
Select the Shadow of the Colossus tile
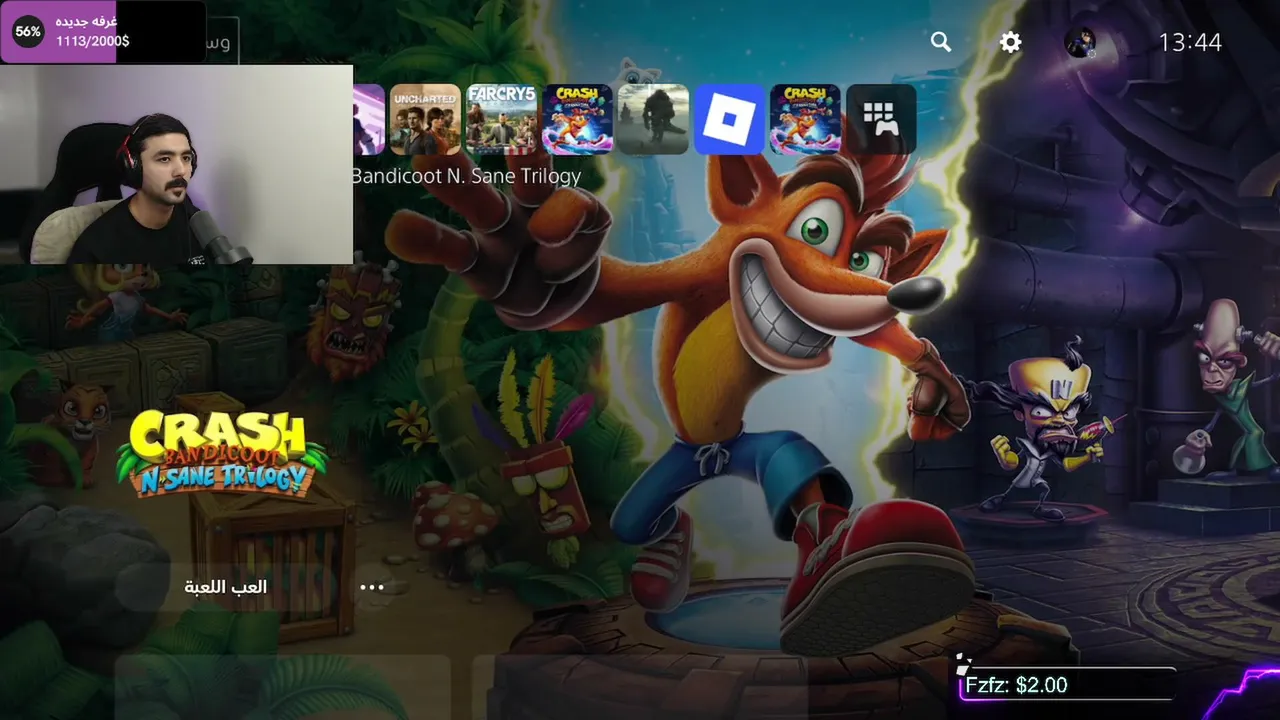pos(653,119)
